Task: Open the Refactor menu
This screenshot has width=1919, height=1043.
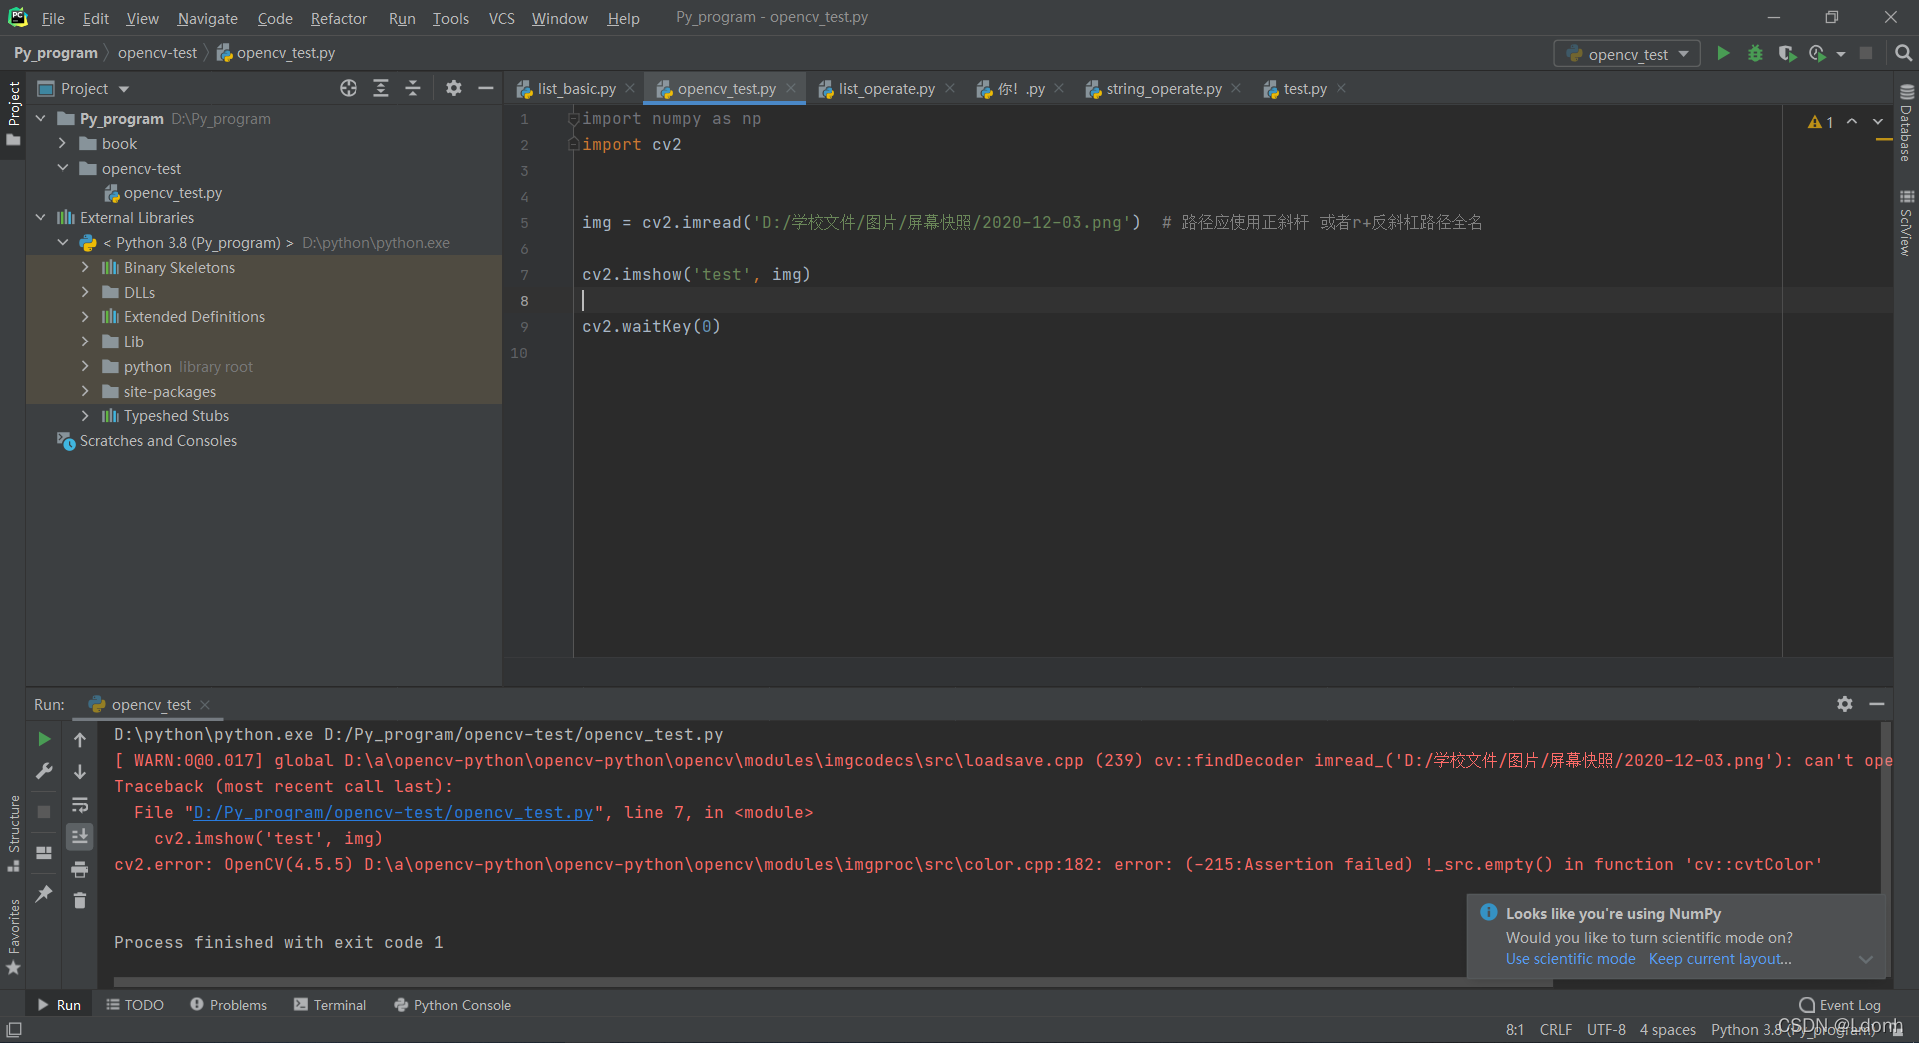Action: click(x=338, y=17)
